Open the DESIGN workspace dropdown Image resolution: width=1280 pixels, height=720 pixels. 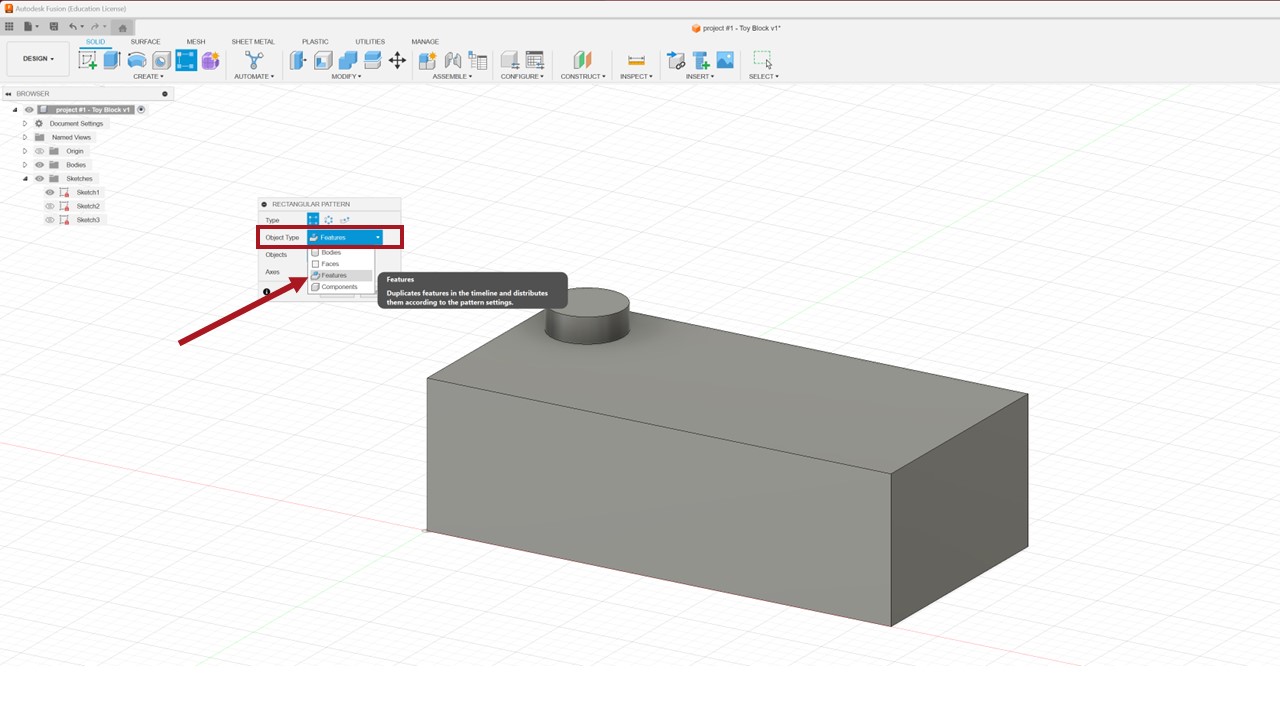tap(38, 59)
